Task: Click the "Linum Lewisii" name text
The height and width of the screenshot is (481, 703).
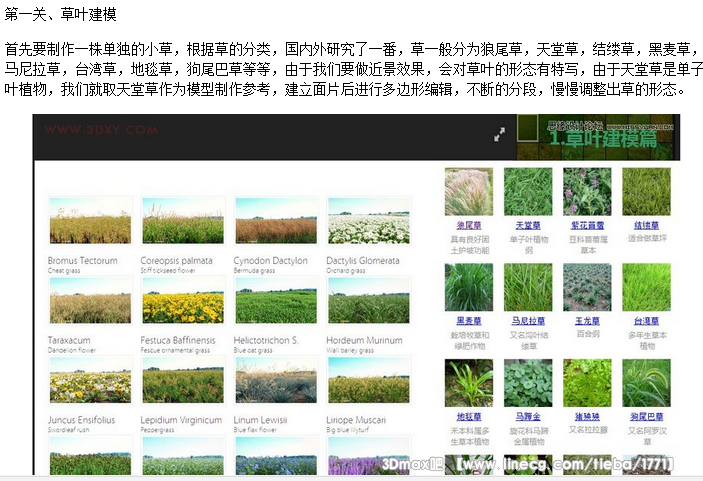Action: tap(260, 420)
